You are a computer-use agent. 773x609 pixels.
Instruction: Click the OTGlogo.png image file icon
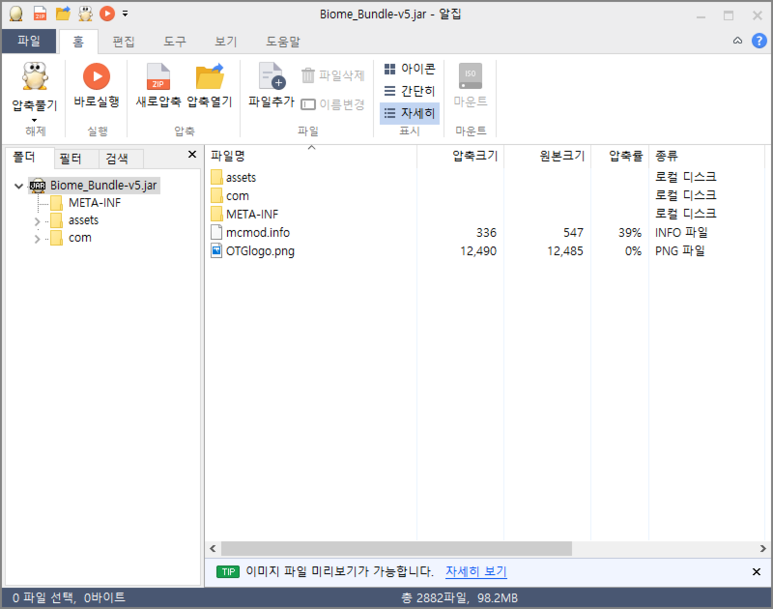(216, 251)
